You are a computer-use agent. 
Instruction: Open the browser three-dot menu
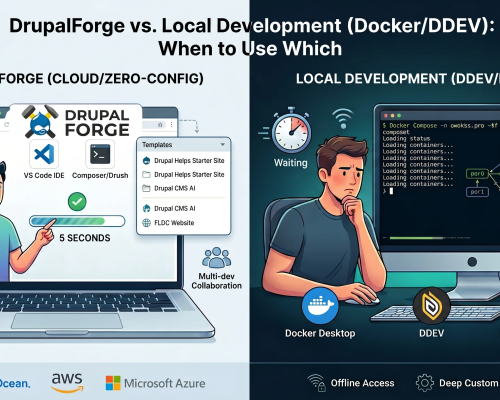click(x=171, y=124)
